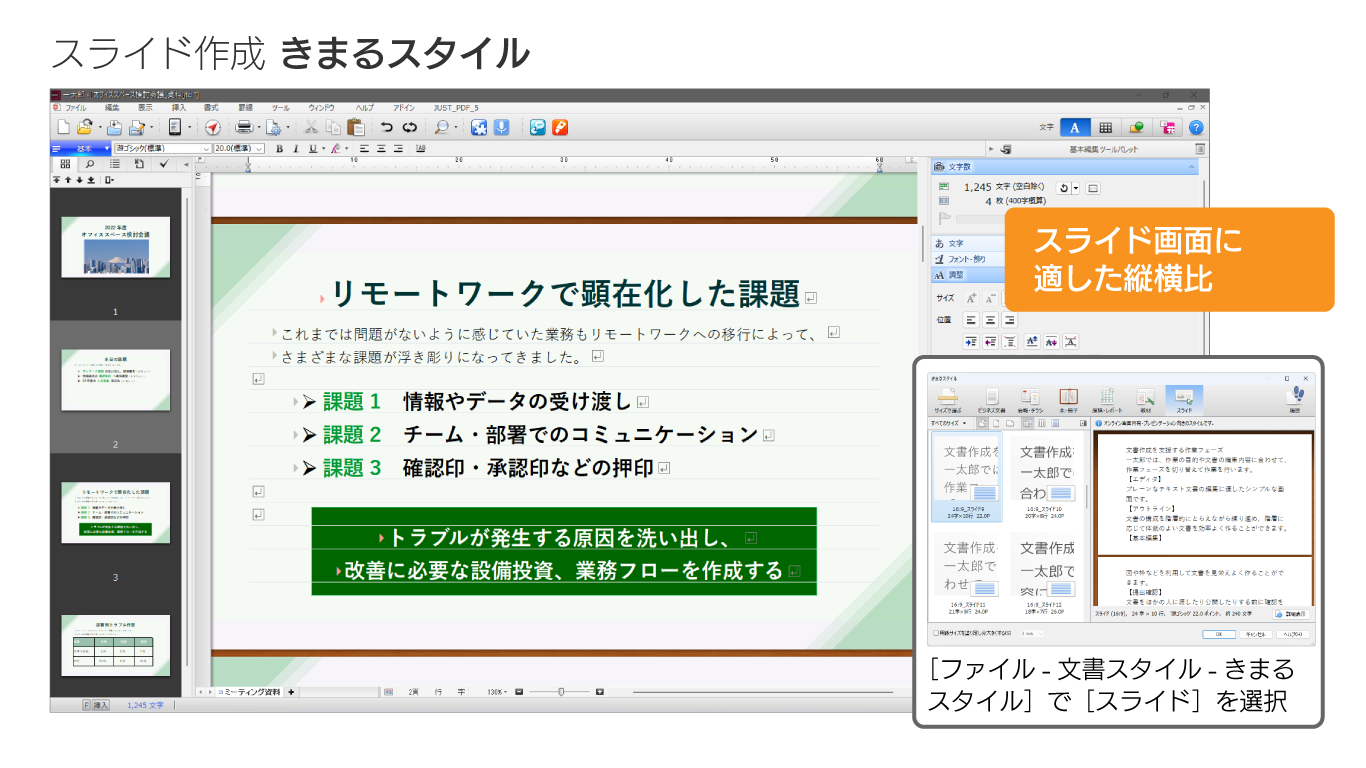Select 本・冊子 book style category icon

[x=1068, y=400]
